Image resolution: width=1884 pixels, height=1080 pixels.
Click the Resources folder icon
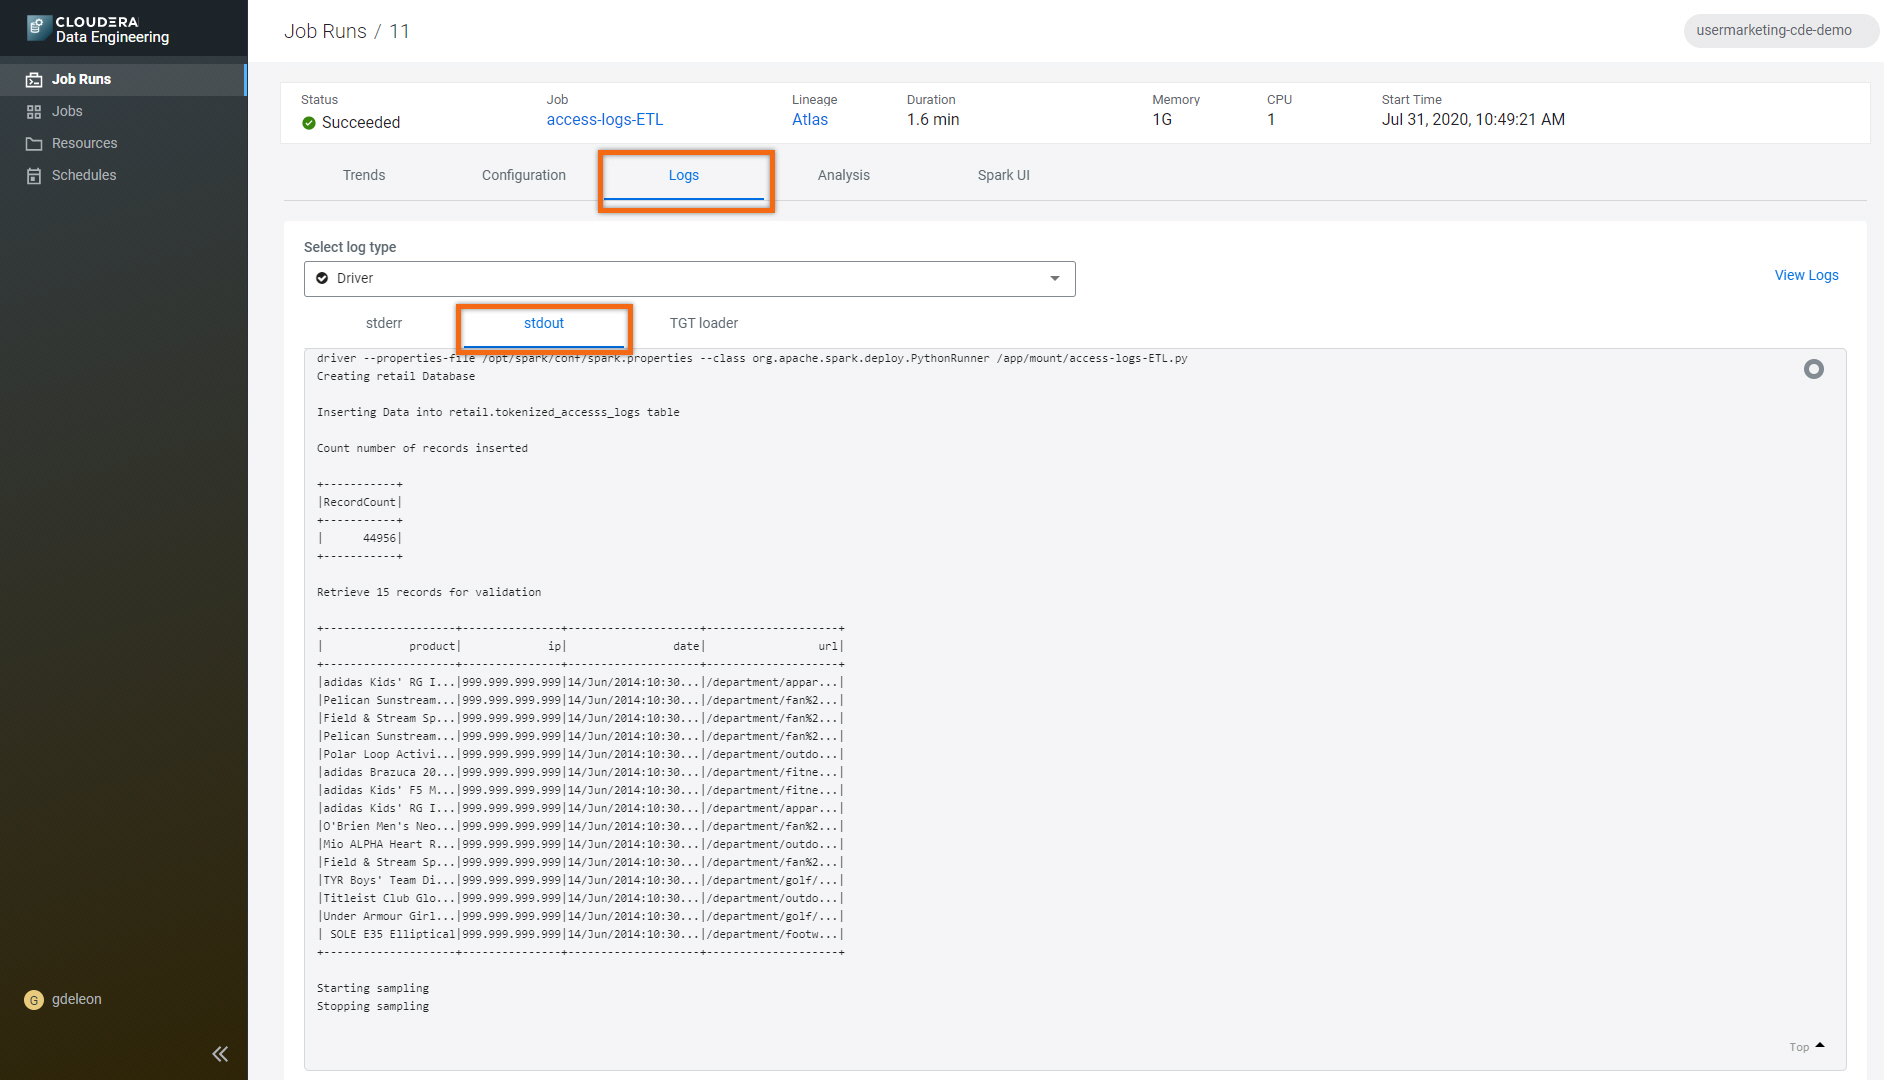click(x=34, y=144)
